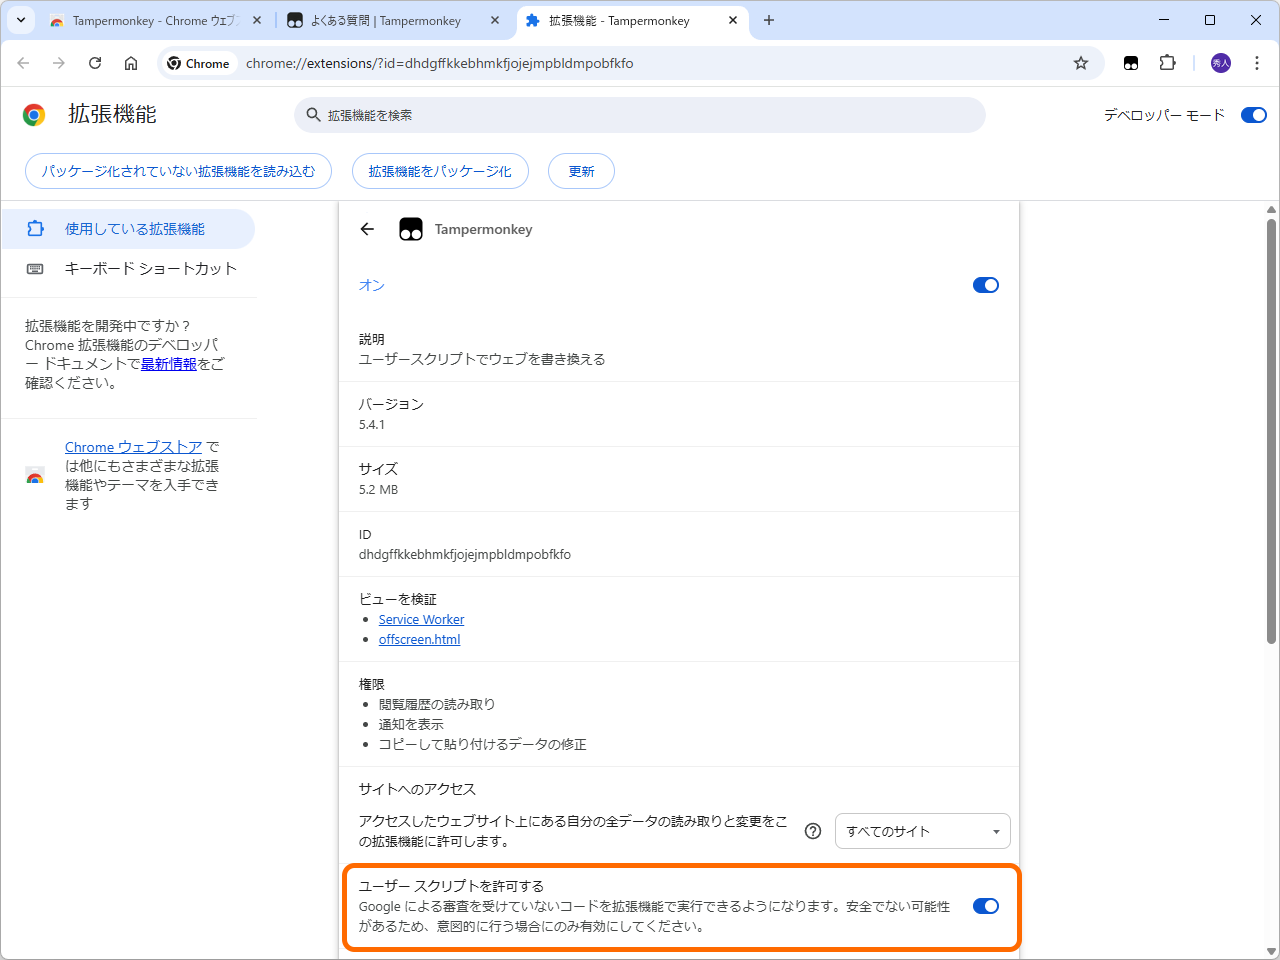
Task: Open the すべてのサイト dropdown
Action: tap(921, 831)
